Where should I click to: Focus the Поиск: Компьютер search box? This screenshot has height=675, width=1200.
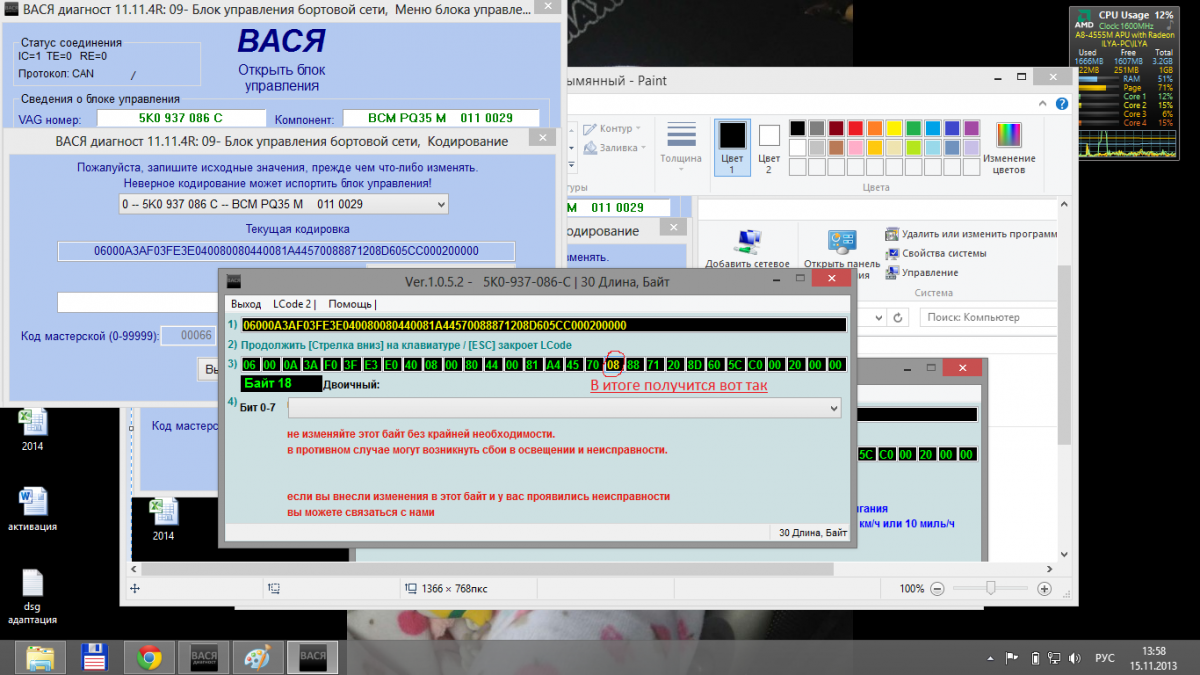[988, 317]
